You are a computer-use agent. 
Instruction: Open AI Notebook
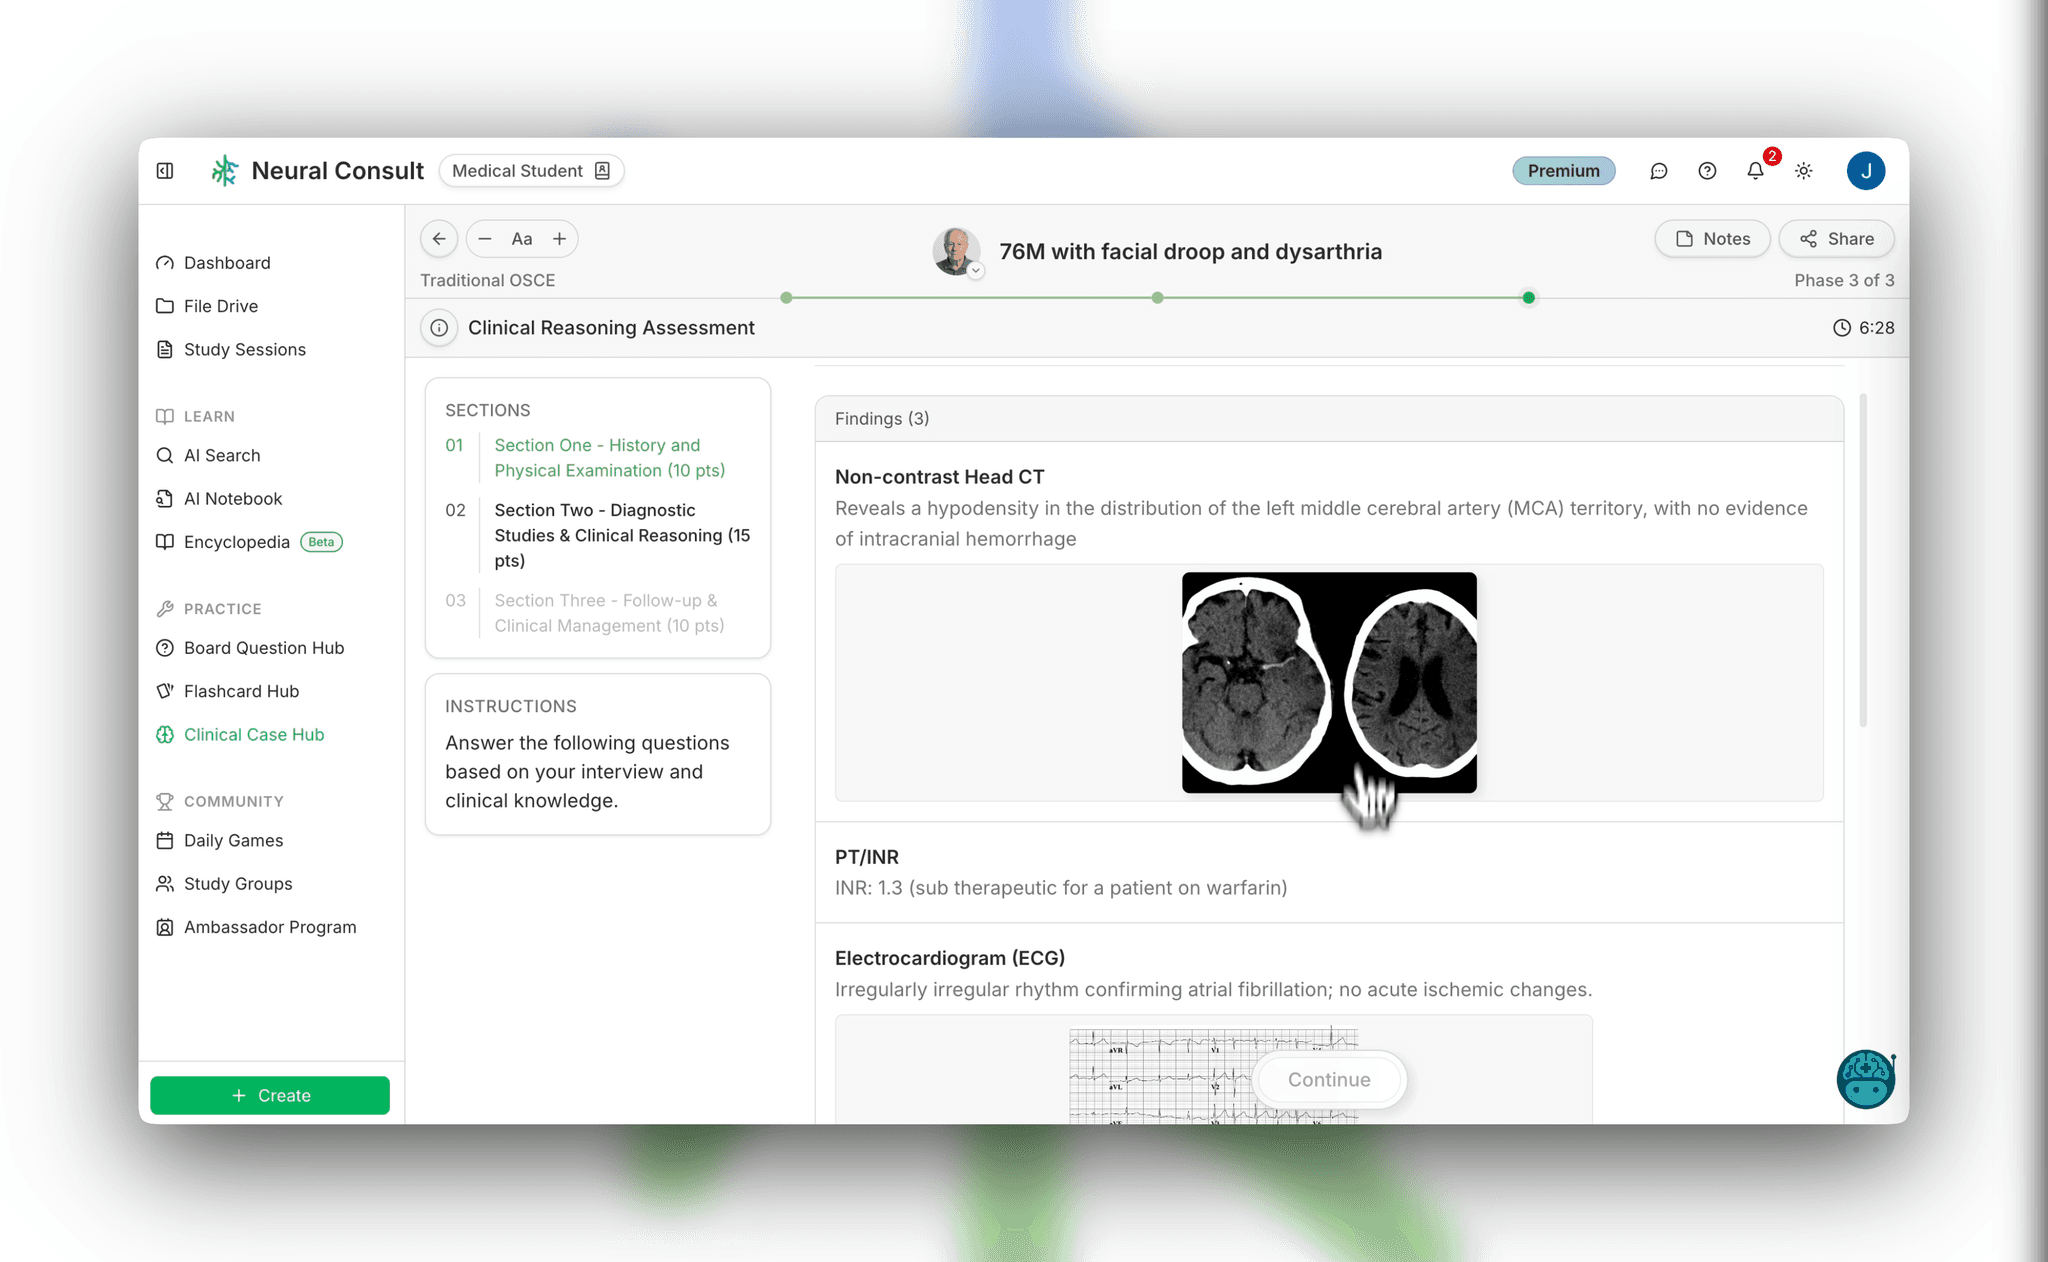click(233, 498)
